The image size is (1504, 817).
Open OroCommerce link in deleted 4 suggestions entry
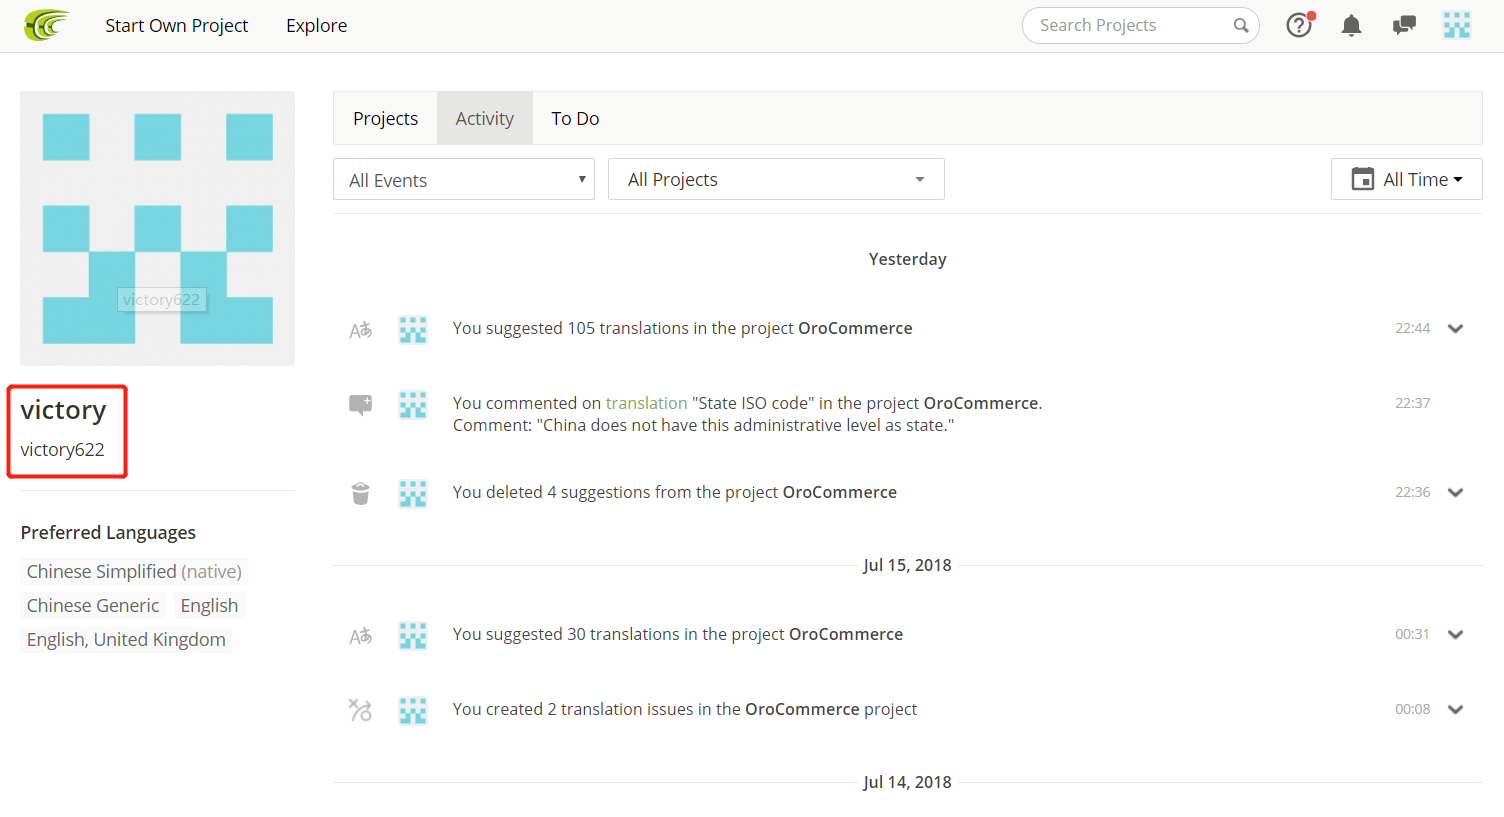(x=840, y=492)
